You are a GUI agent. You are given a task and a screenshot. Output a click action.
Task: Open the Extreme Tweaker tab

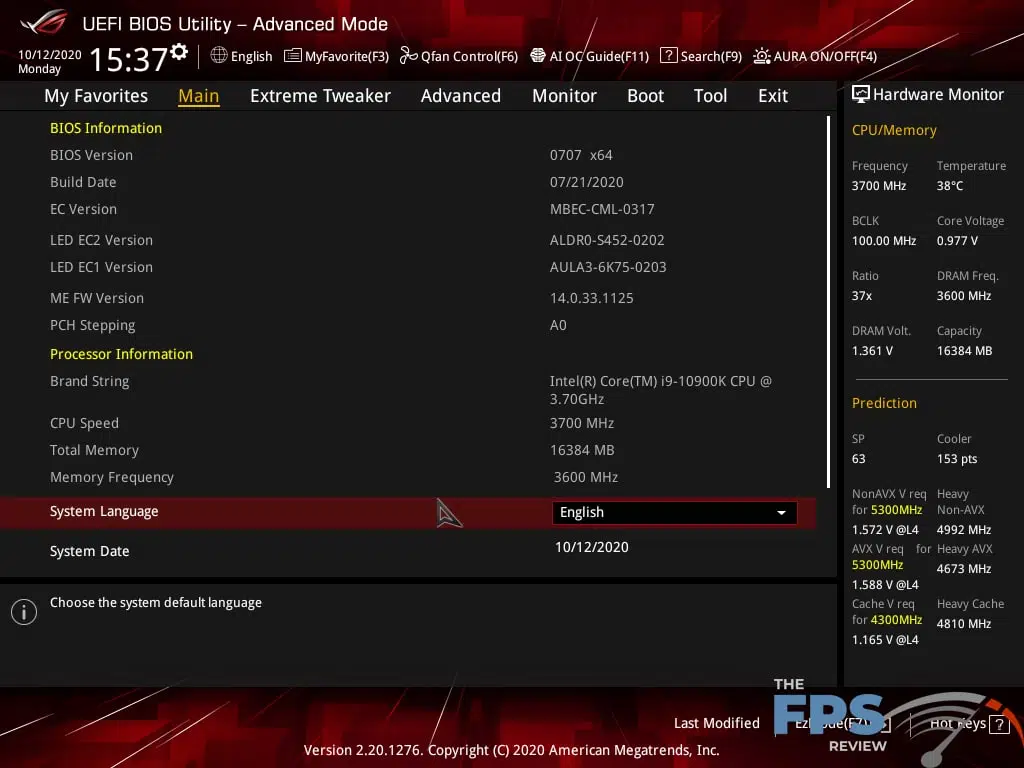(320, 96)
